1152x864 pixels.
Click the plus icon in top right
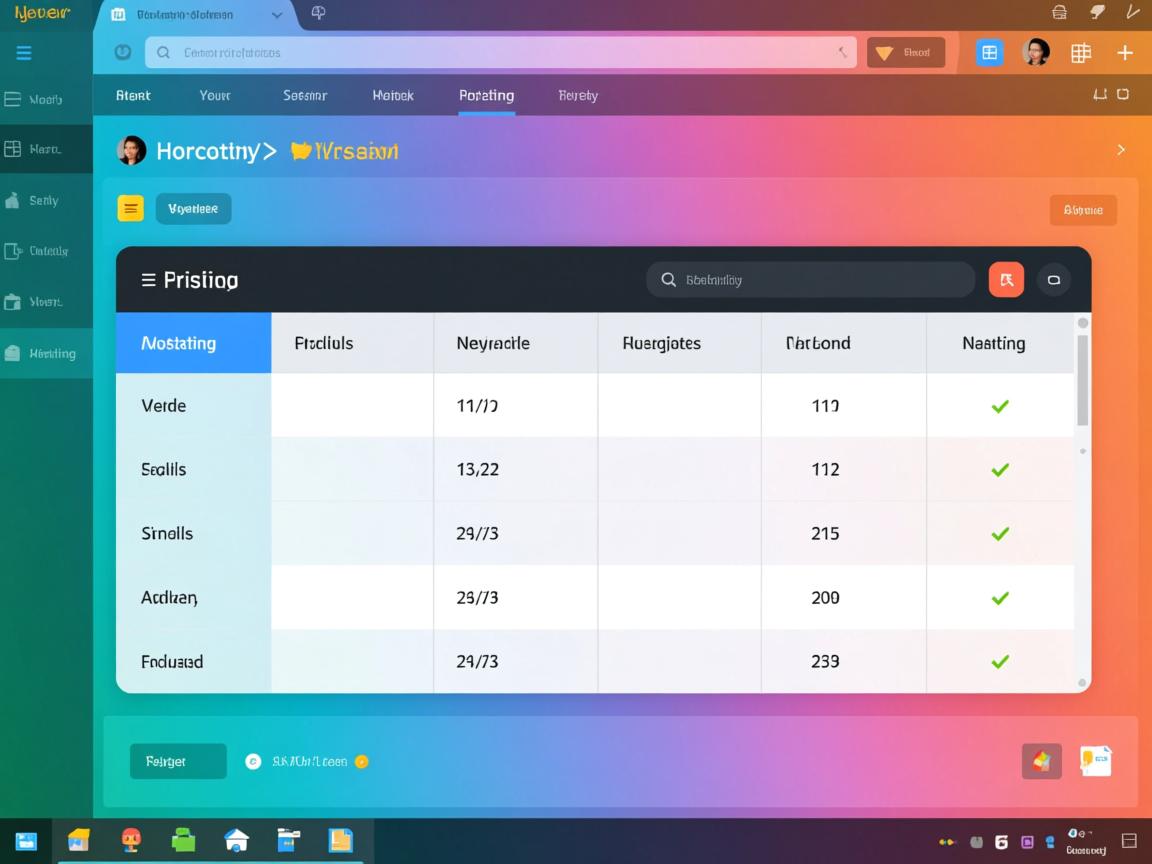1125,53
